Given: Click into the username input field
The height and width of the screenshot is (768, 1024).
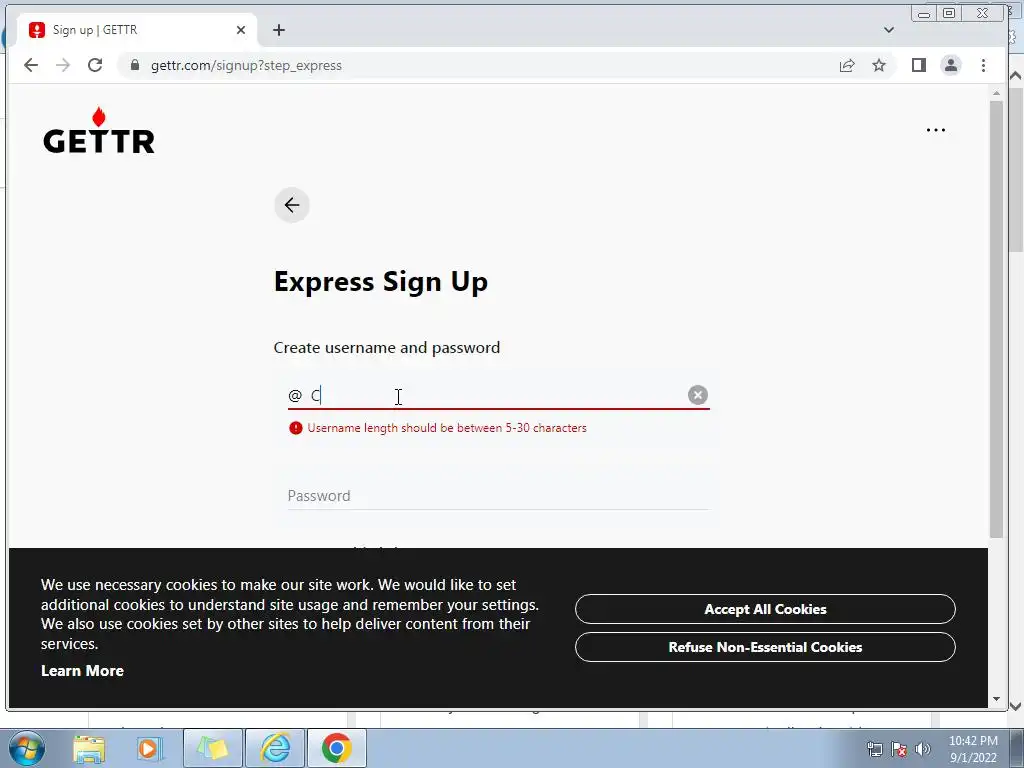Looking at the screenshot, I should 496,396.
